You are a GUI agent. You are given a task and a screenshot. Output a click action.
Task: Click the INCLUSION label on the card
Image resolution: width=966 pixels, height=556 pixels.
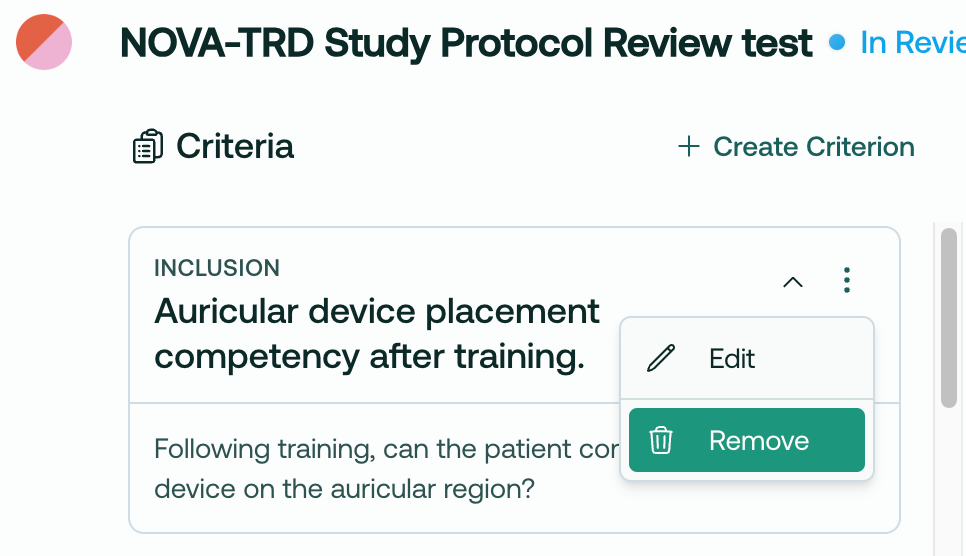pos(217,268)
